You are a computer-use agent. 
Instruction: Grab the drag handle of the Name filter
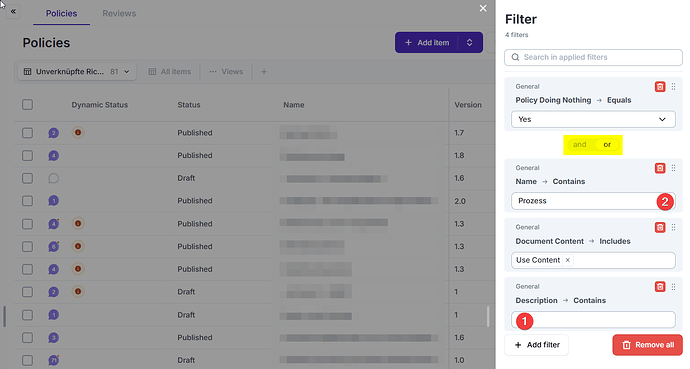pyautogui.click(x=673, y=168)
